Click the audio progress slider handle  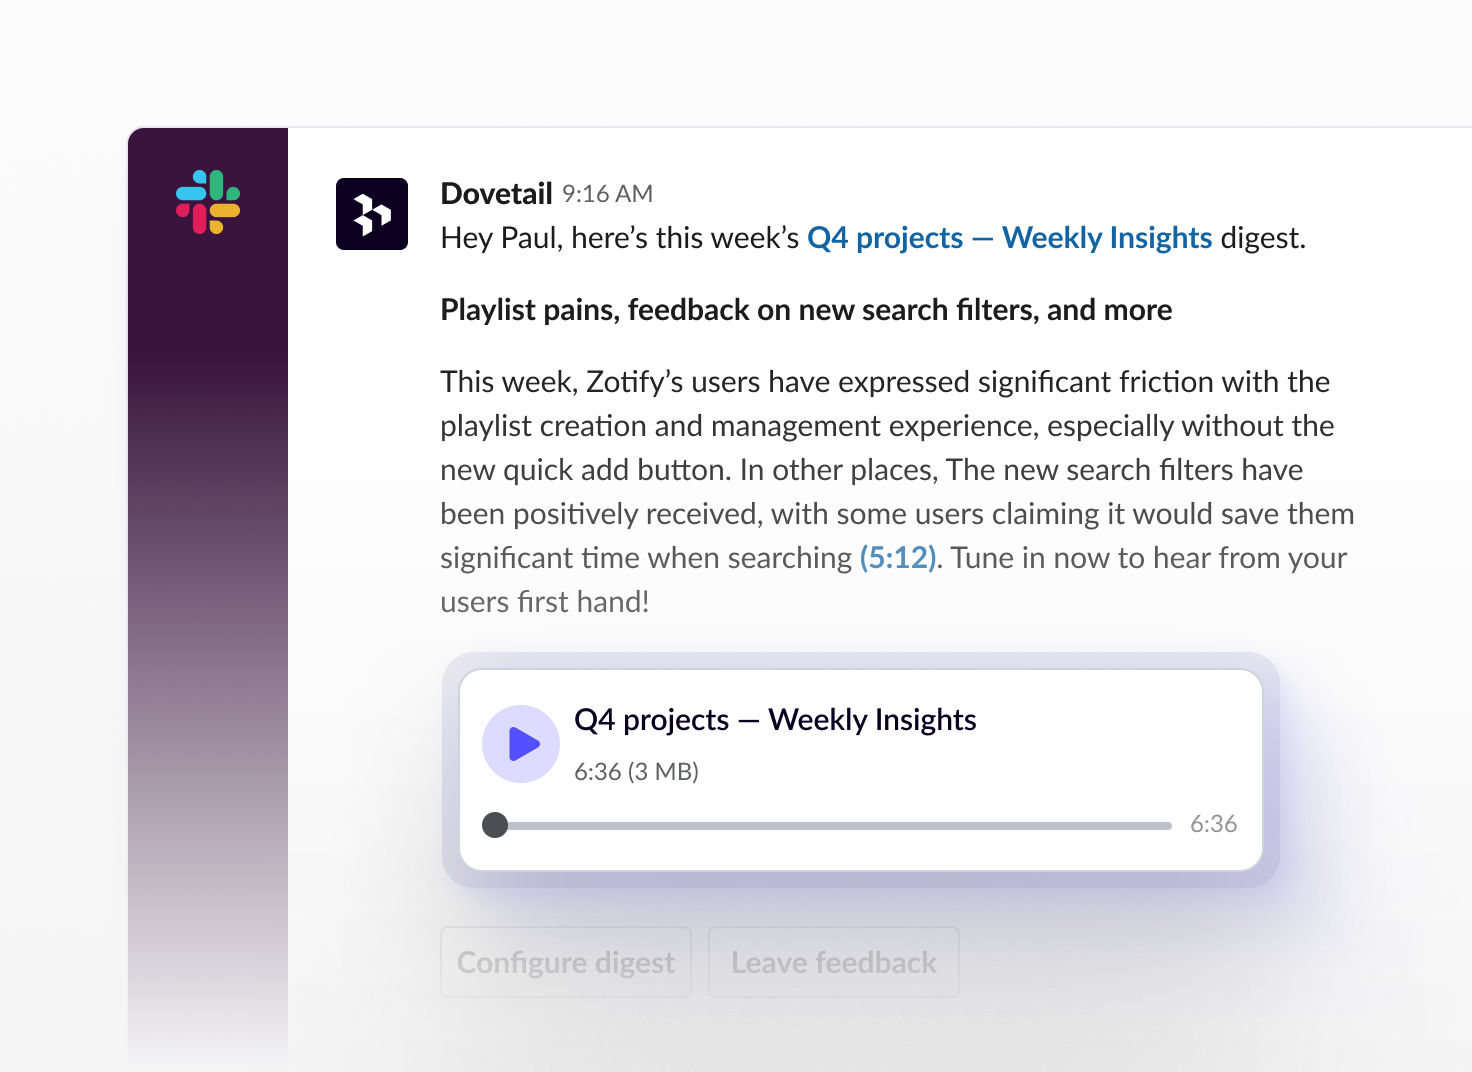coord(495,825)
